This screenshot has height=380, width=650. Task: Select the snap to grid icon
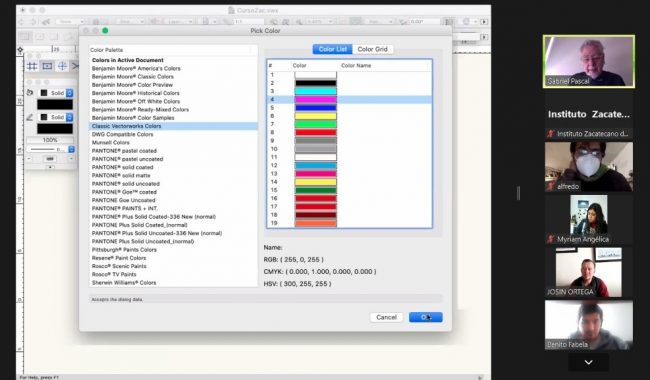pyautogui.click(x=32, y=66)
